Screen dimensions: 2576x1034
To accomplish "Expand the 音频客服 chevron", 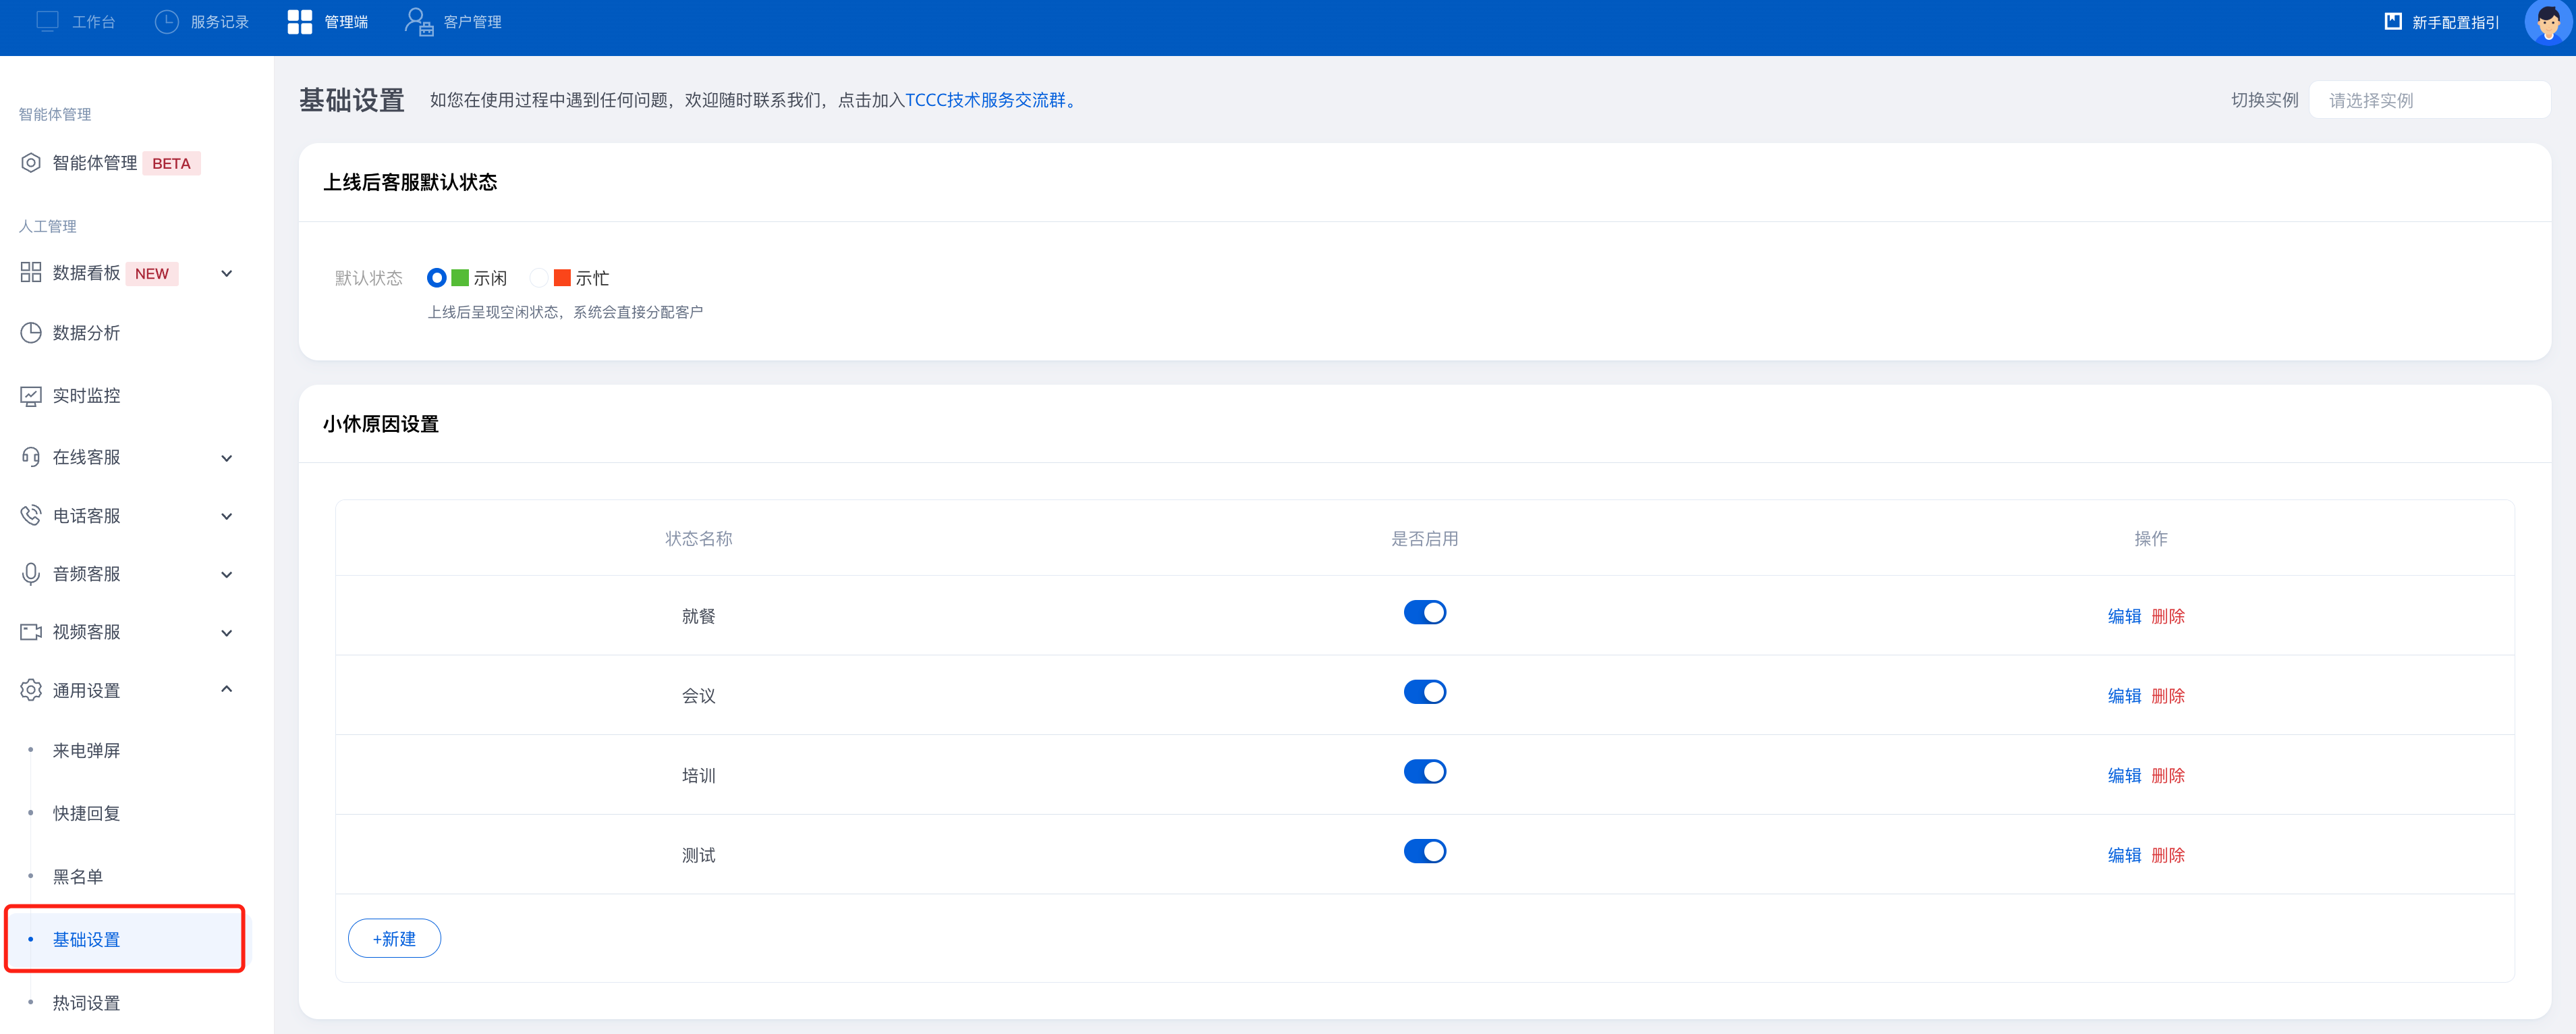I will click(227, 574).
